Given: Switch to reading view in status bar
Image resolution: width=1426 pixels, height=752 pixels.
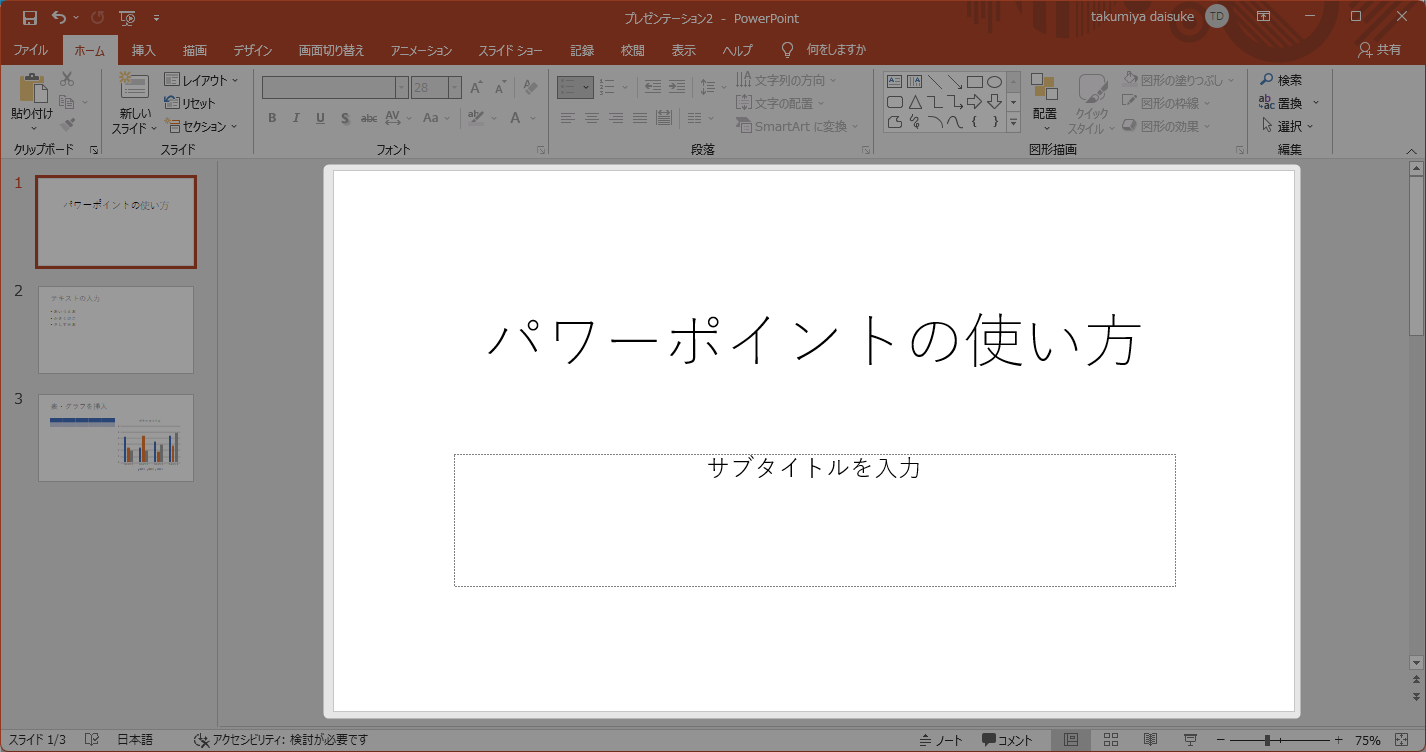Looking at the screenshot, I should pyautogui.click(x=1151, y=740).
